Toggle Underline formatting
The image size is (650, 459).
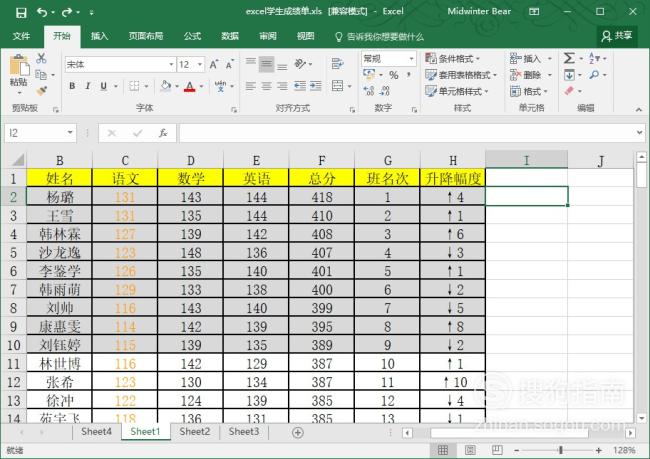coord(104,86)
